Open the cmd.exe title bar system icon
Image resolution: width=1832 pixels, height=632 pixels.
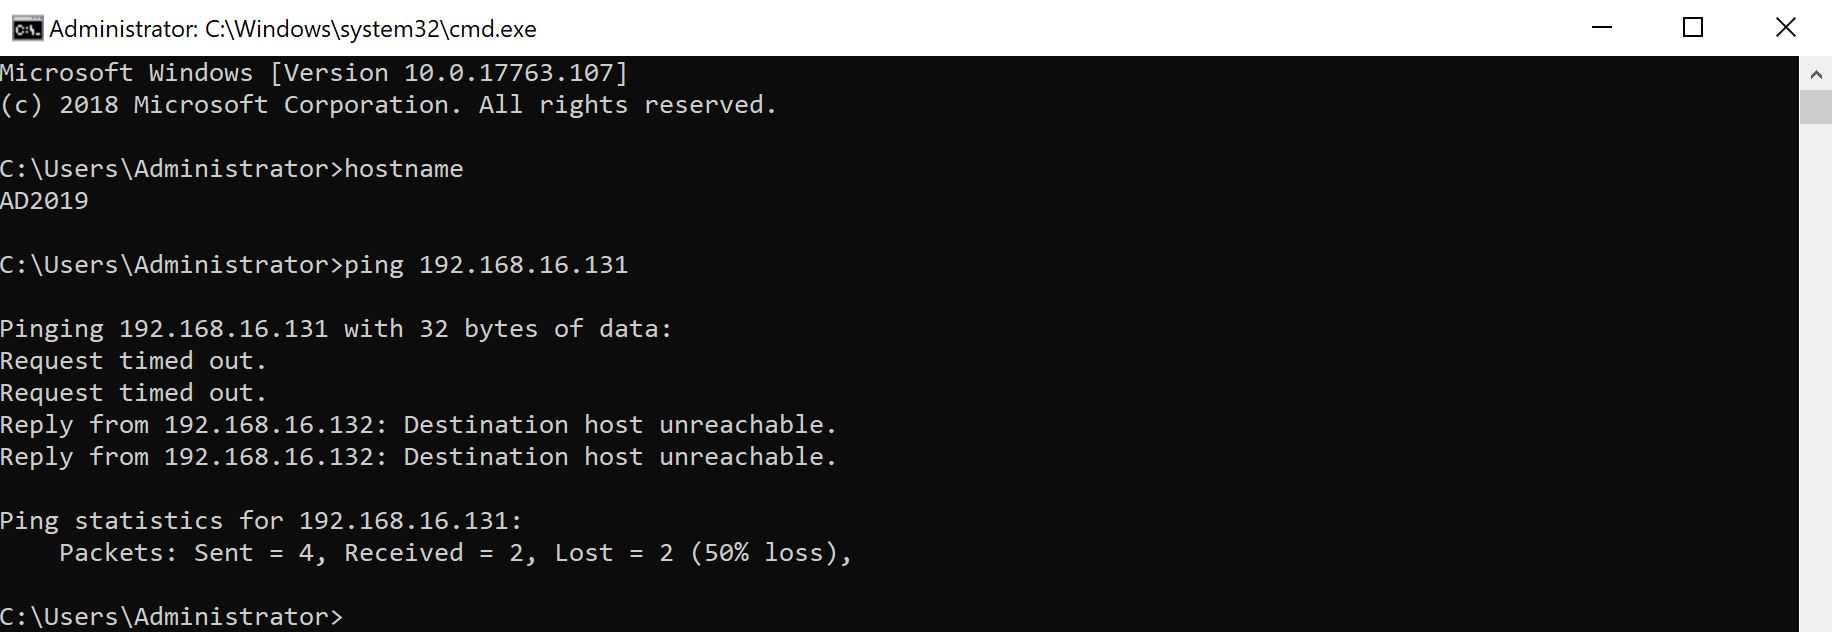27,28
